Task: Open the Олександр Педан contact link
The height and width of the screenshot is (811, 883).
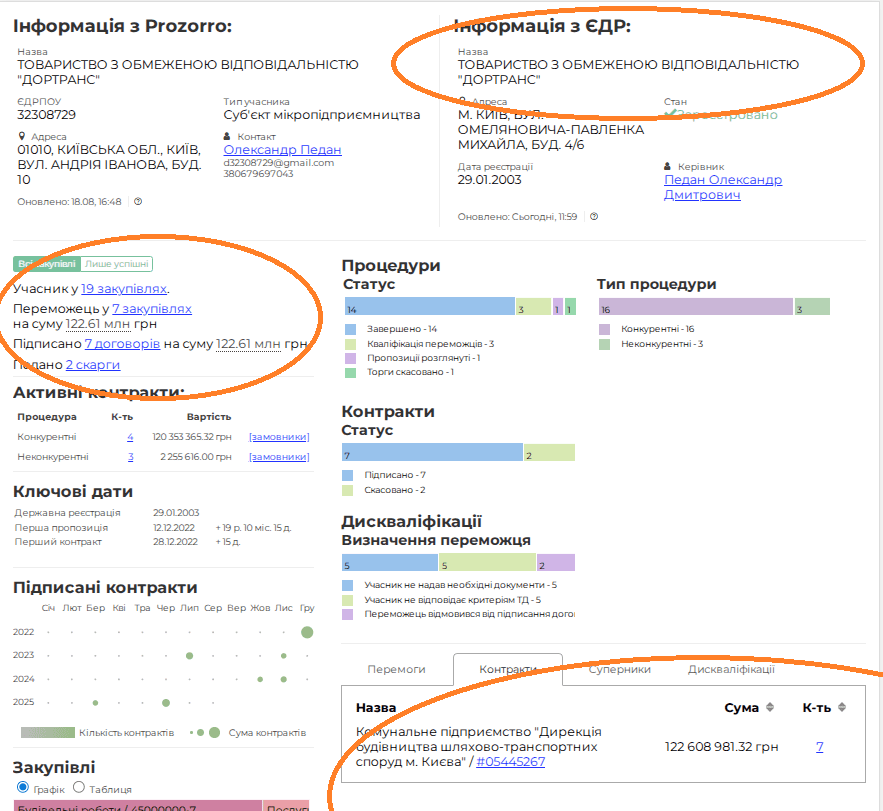Action: (282, 150)
